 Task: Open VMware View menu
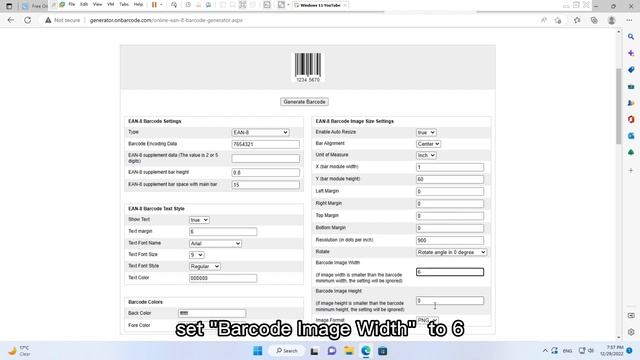[97, 4]
